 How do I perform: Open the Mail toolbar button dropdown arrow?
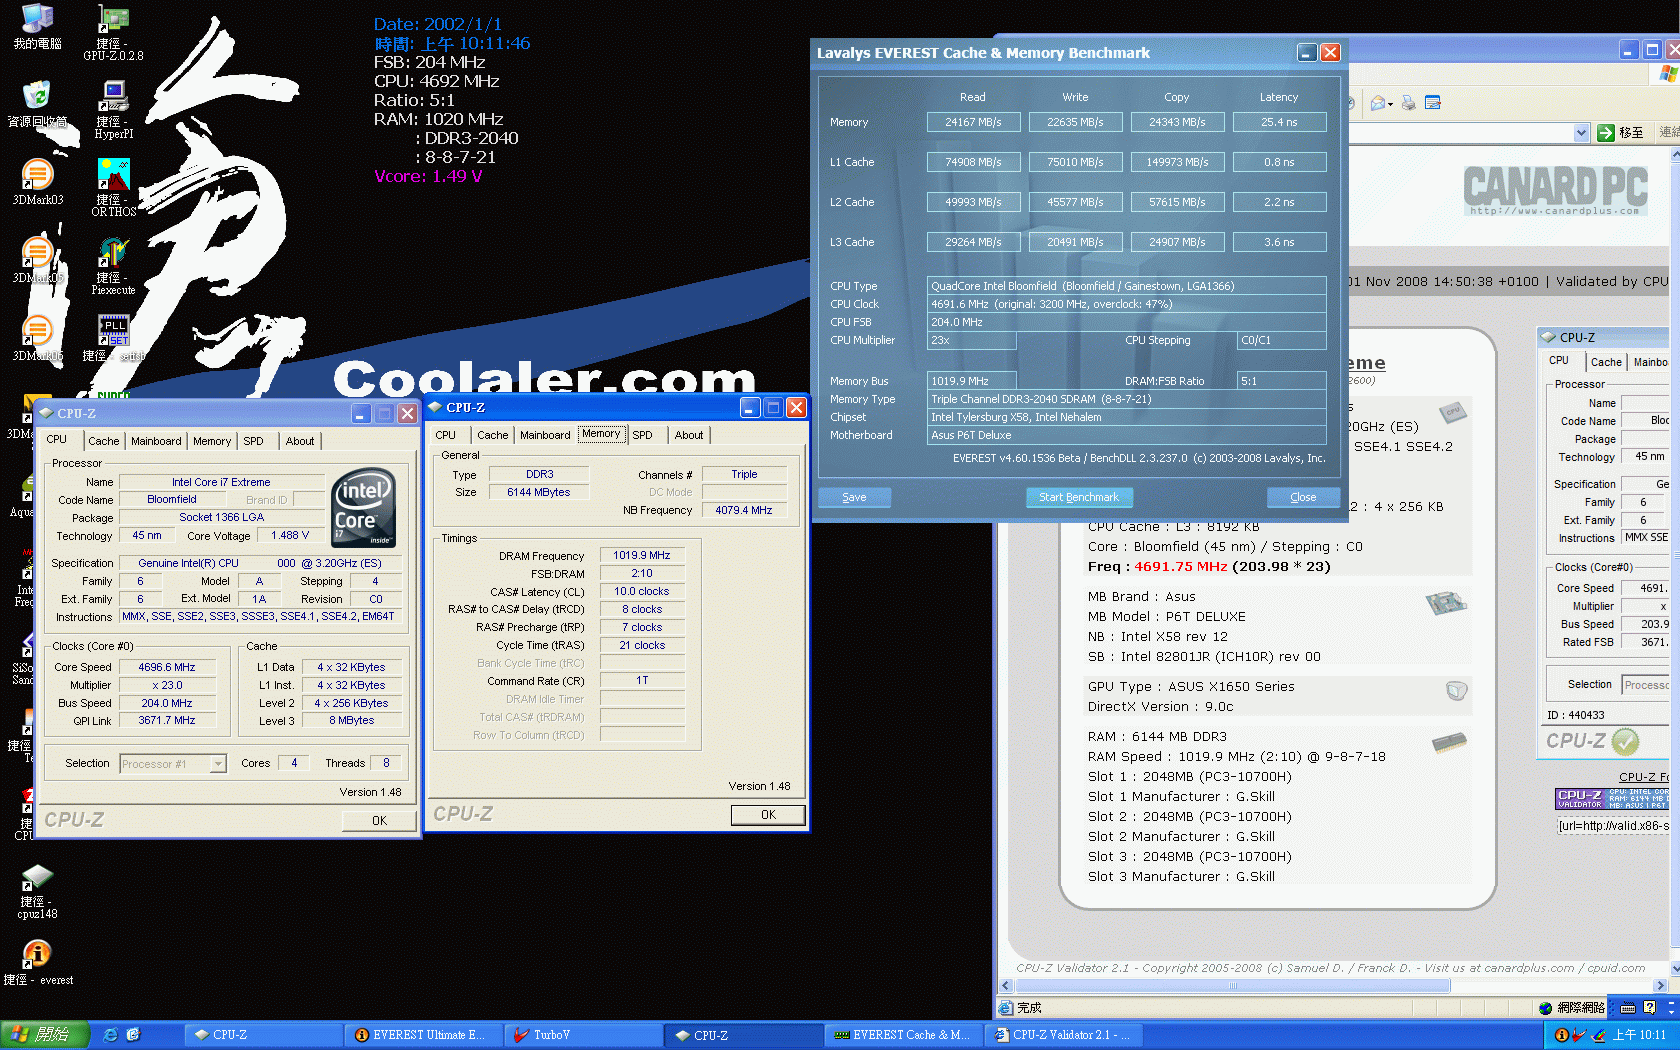1391,104
